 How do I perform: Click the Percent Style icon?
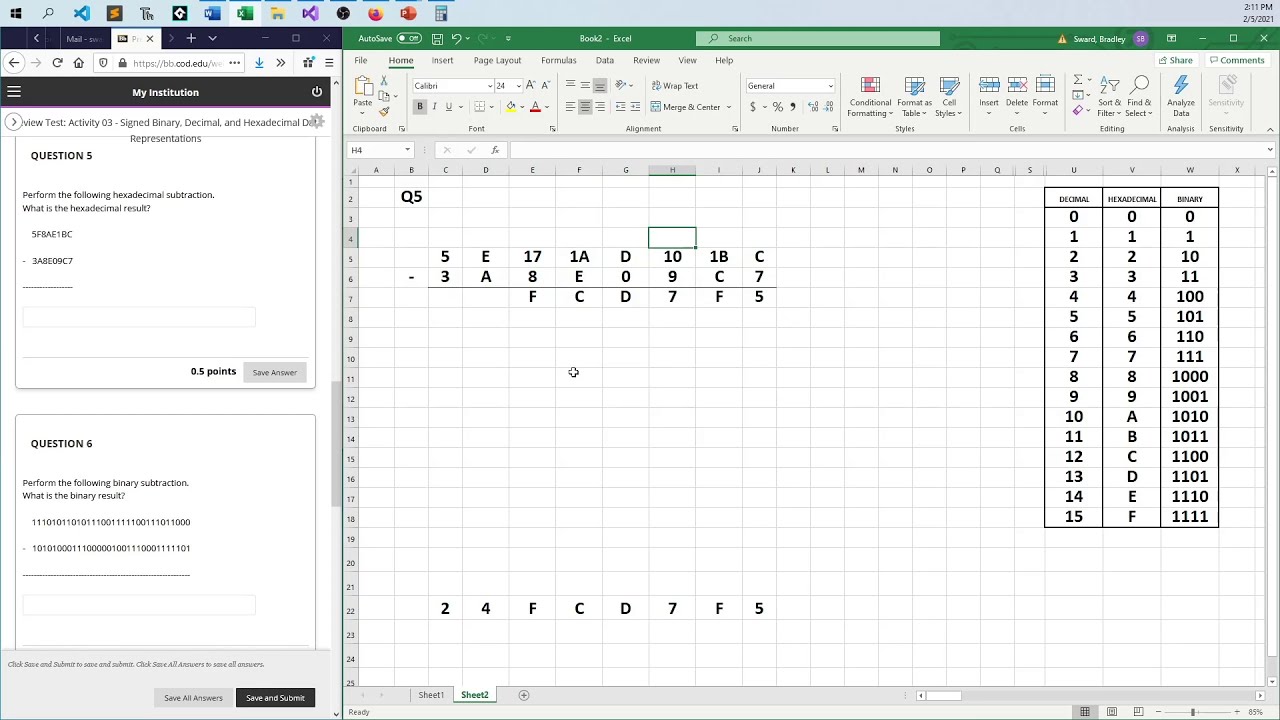(778, 107)
